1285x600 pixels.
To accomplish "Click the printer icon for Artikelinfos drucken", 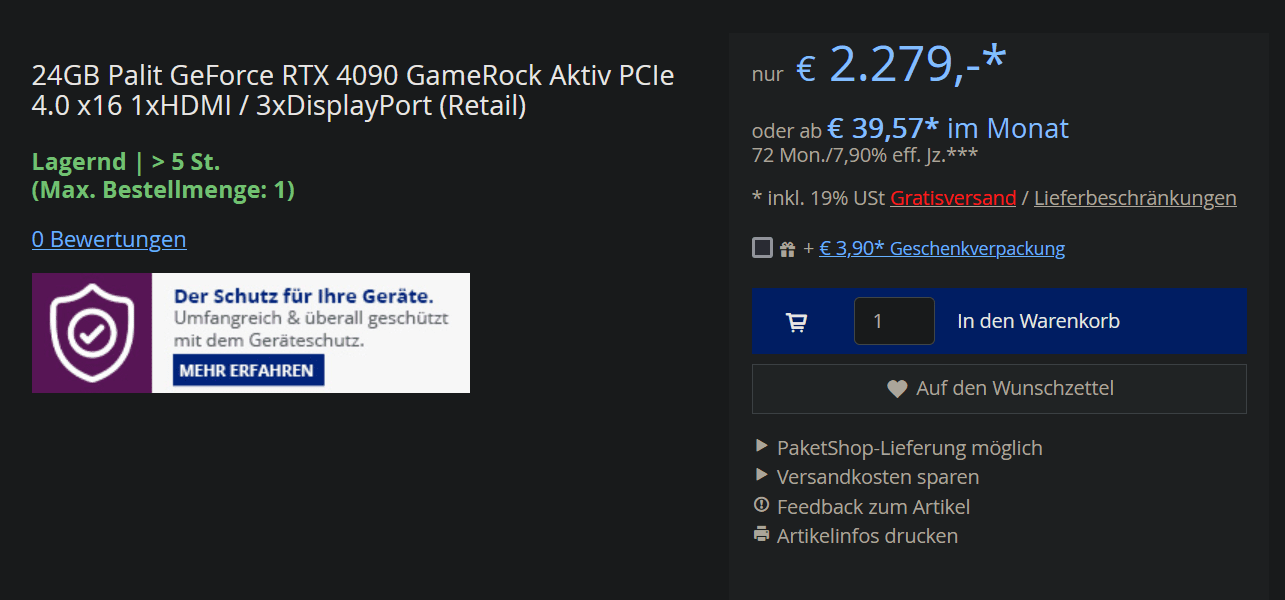I will coord(762,534).
